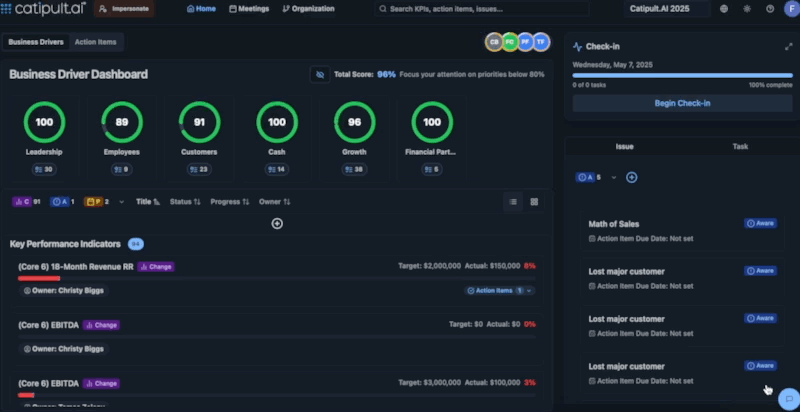Click the hide-scores eye icon beside Total Score
Image resolution: width=800 pixels, height=412 pixels.
coord(320,74)
